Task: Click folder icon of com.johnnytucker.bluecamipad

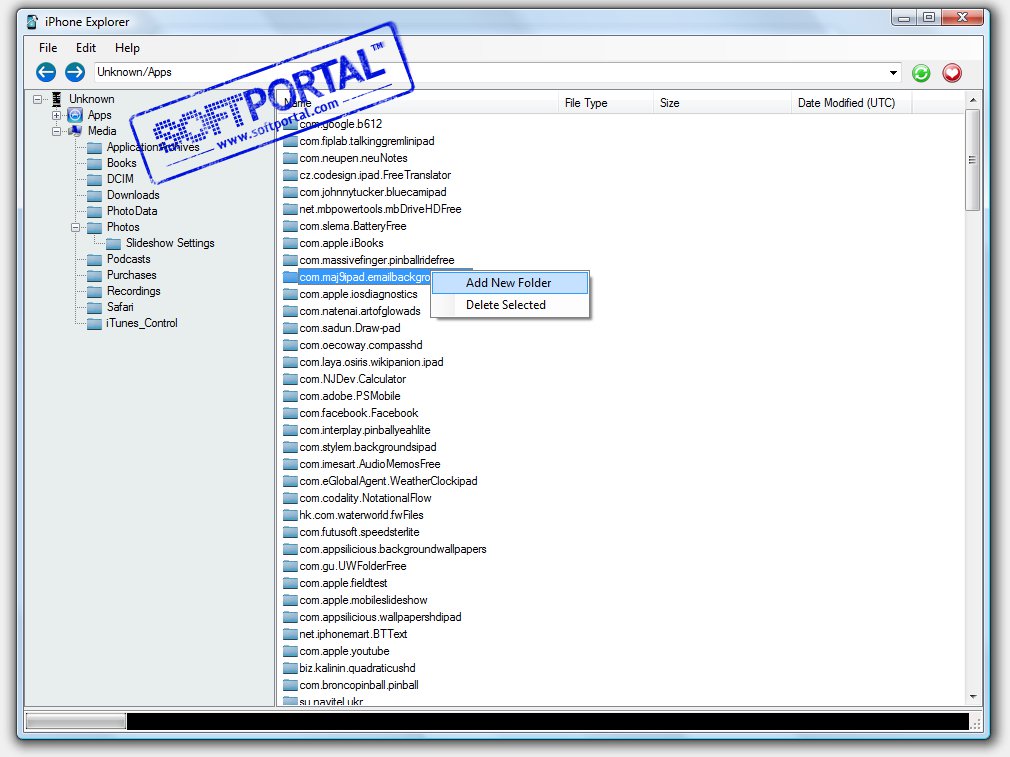Action: [x=290, y=193]
